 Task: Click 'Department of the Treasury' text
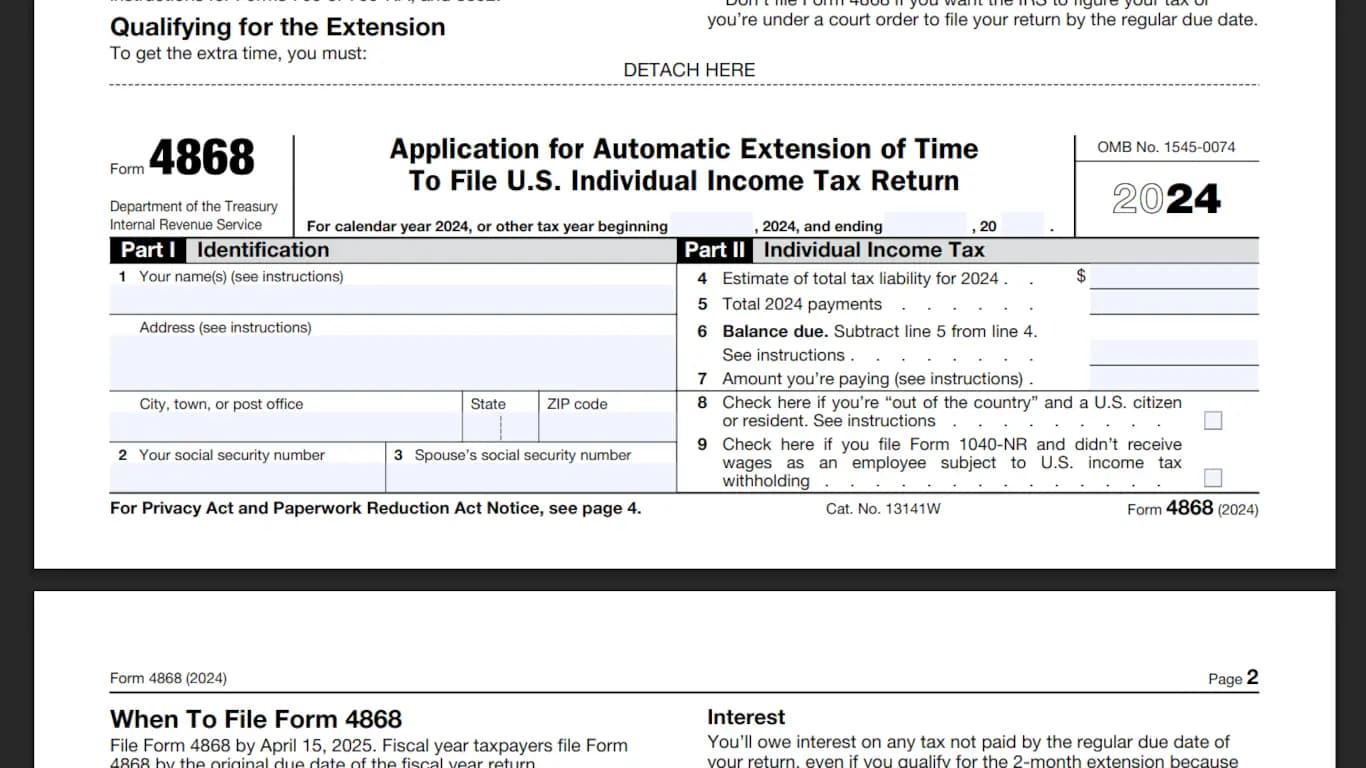pos(194,206)
